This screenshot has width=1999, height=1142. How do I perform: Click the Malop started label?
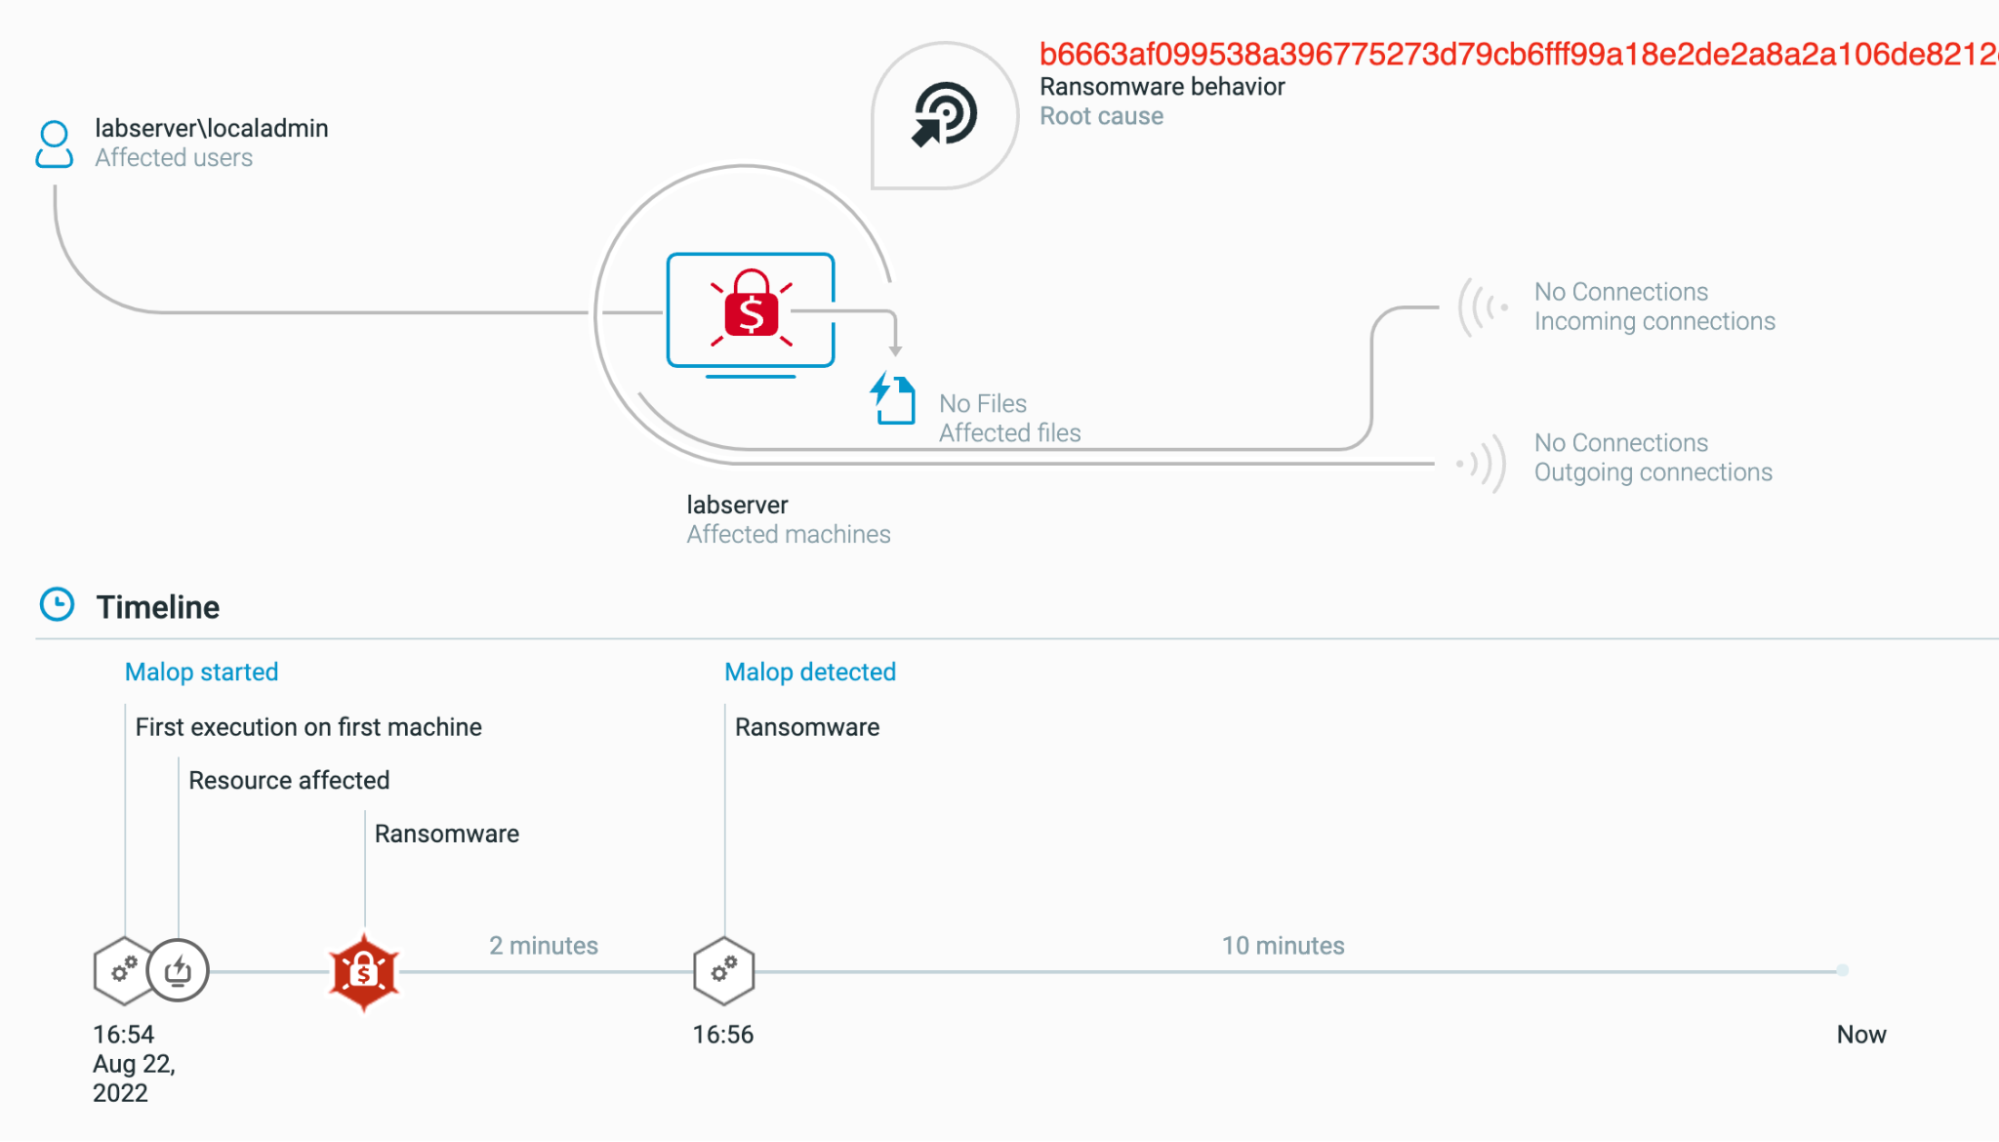[x=201, y=672]
